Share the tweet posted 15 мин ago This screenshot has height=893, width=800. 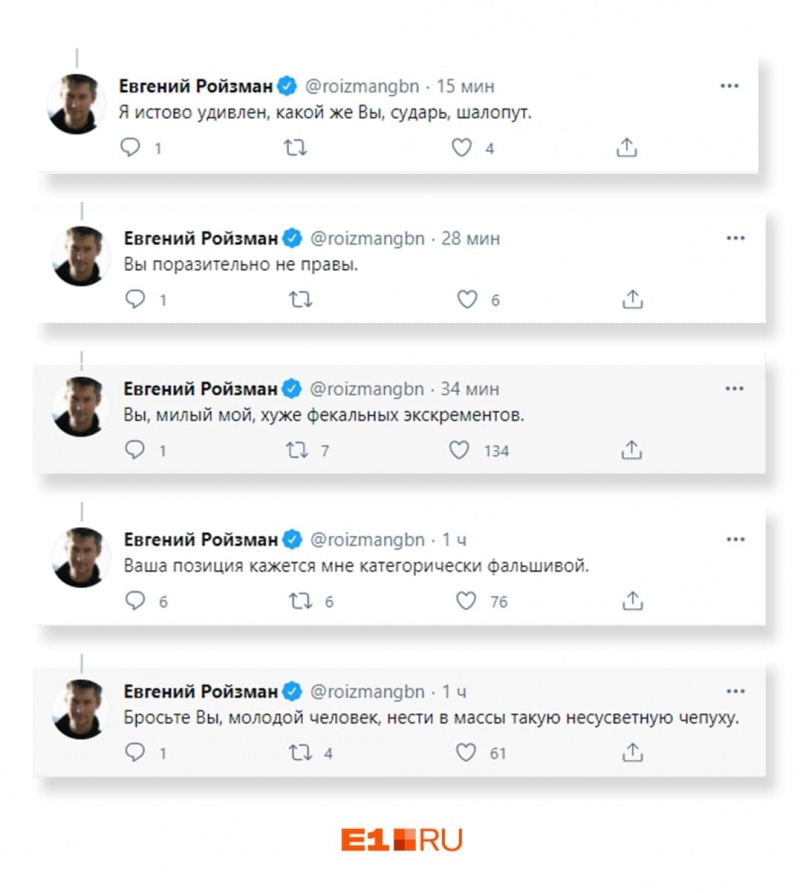626,148
